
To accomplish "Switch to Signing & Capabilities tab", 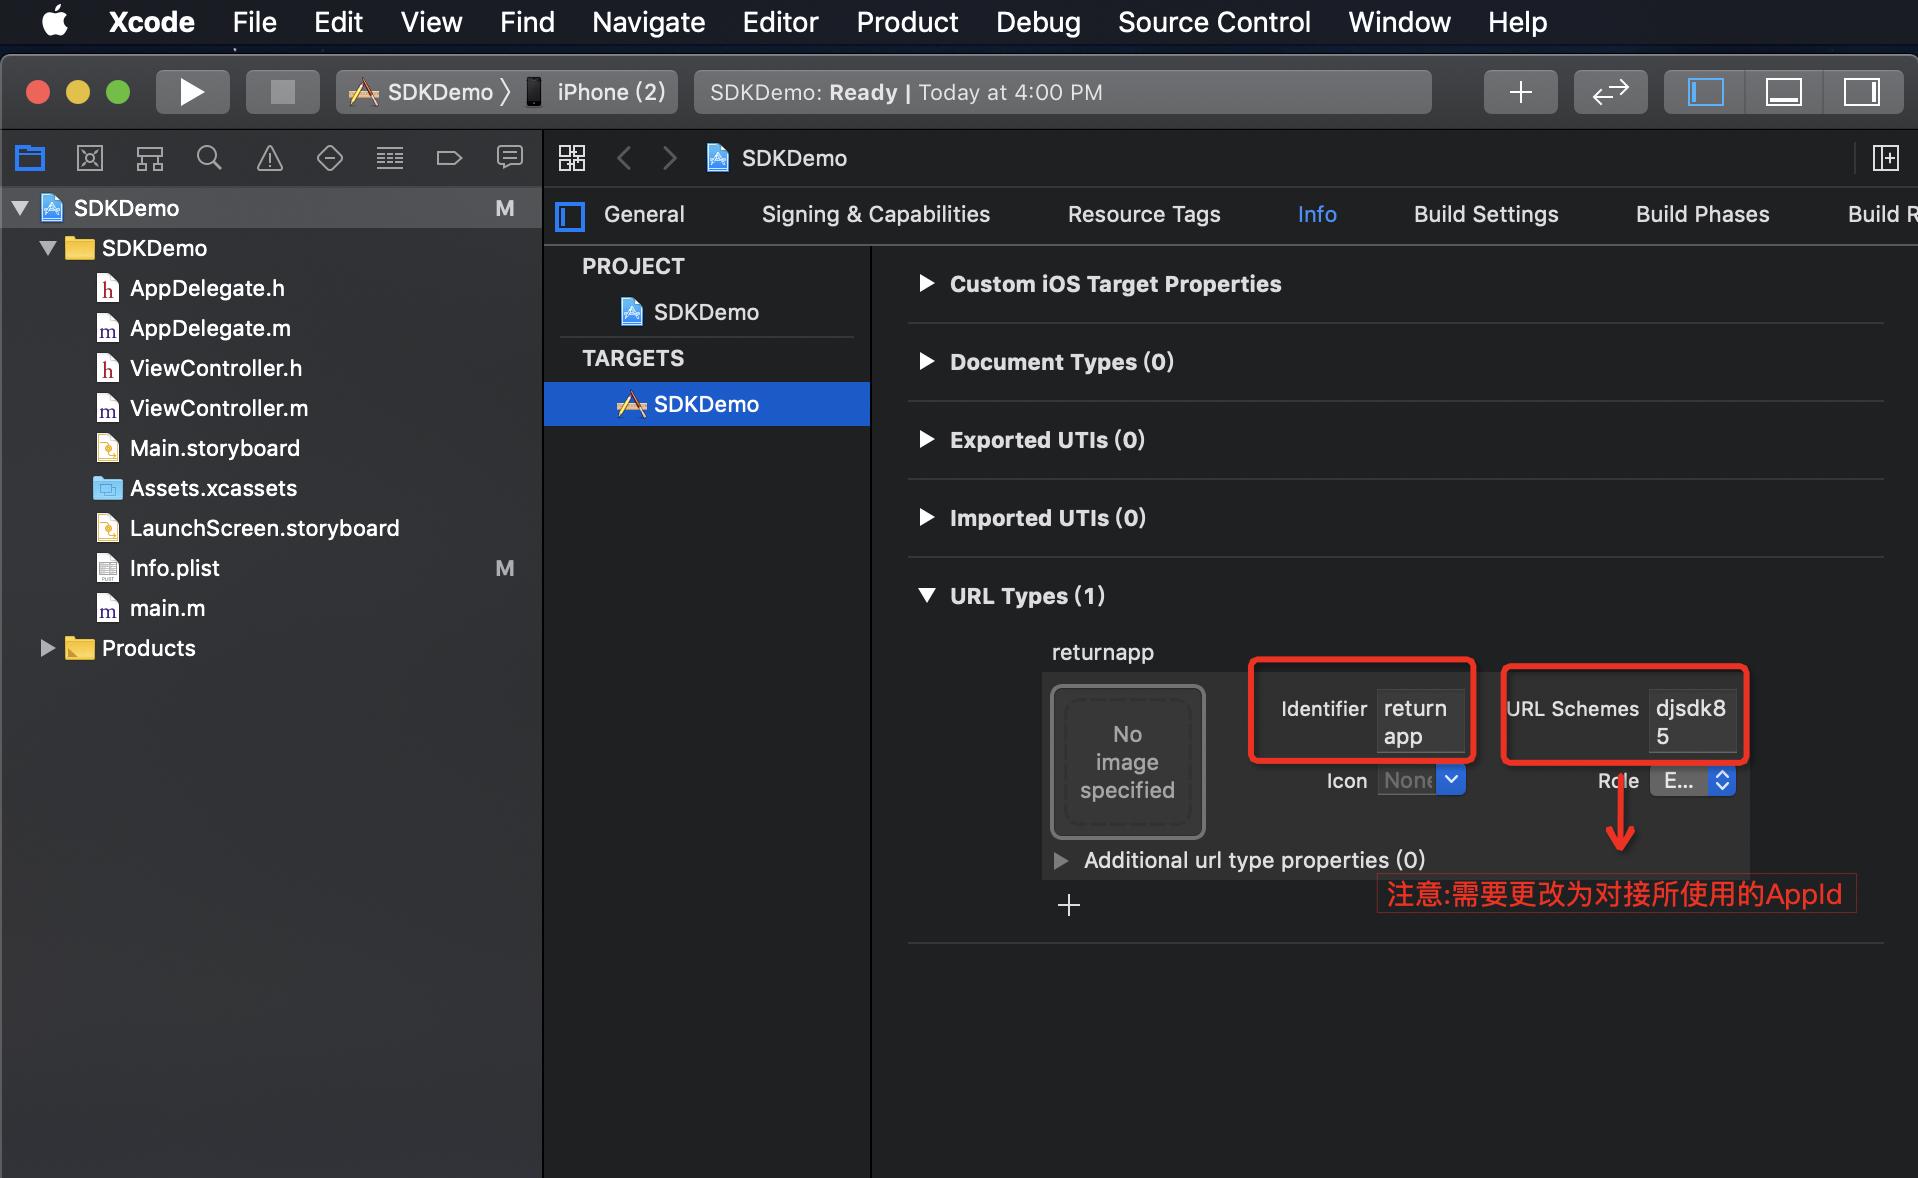I will (876, 215).
